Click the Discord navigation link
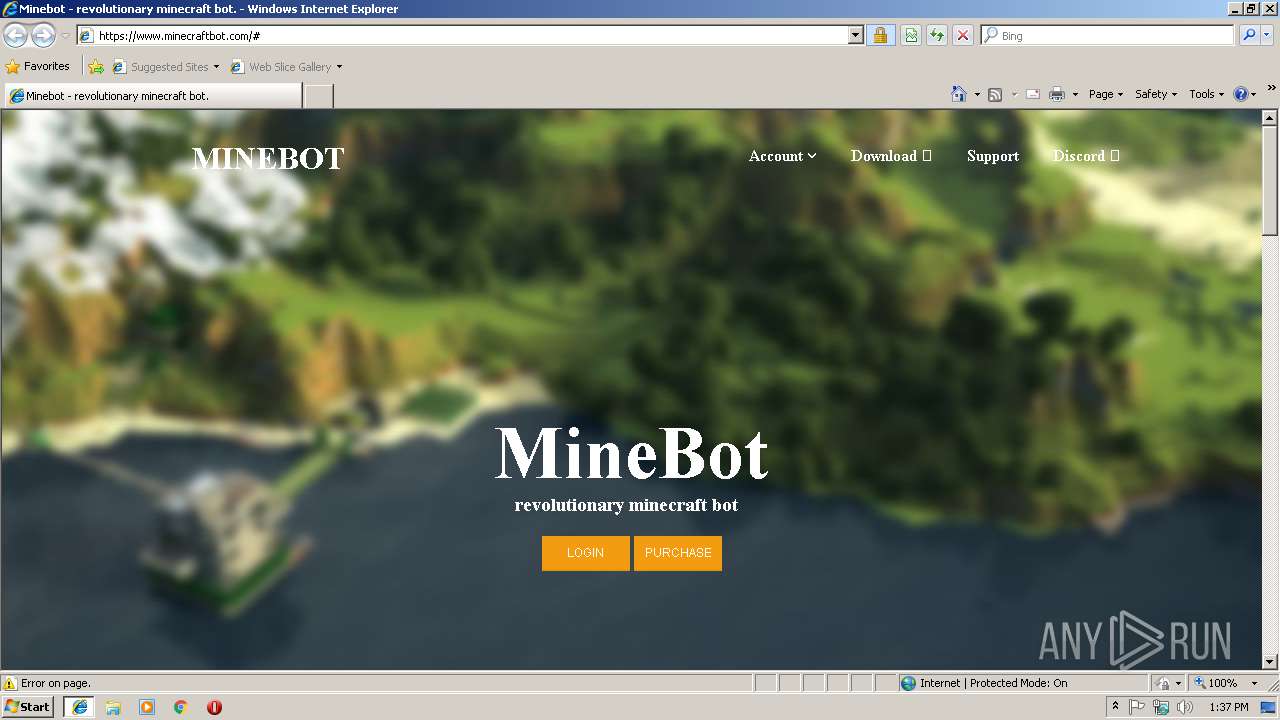The width and height of the screenshot is (1280, 720). [1086, 156]
